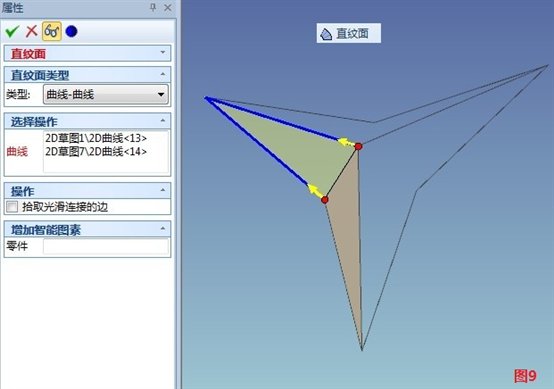554x389 pixels.
Task: Select 2D草图1\2D曲线<13> in the curve list
Action: 96,138
